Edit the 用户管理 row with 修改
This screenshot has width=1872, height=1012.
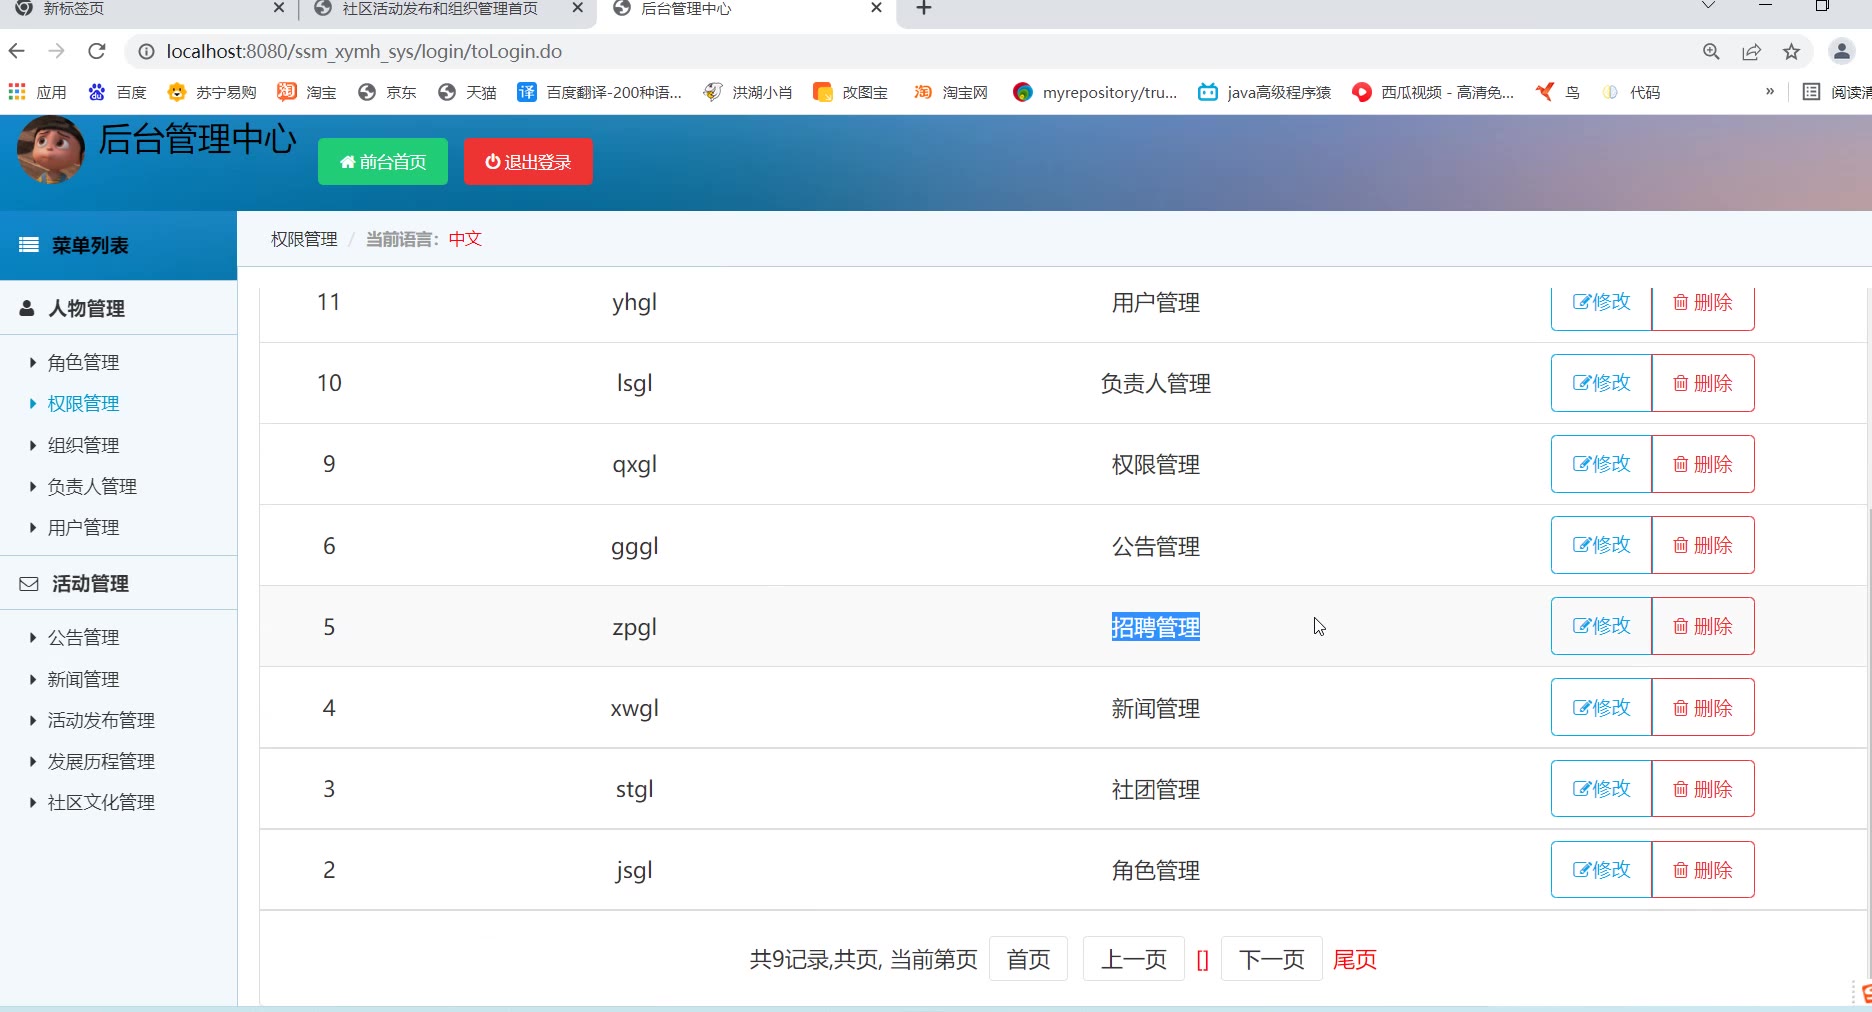pyautogui.click(x=1601, y=308)
